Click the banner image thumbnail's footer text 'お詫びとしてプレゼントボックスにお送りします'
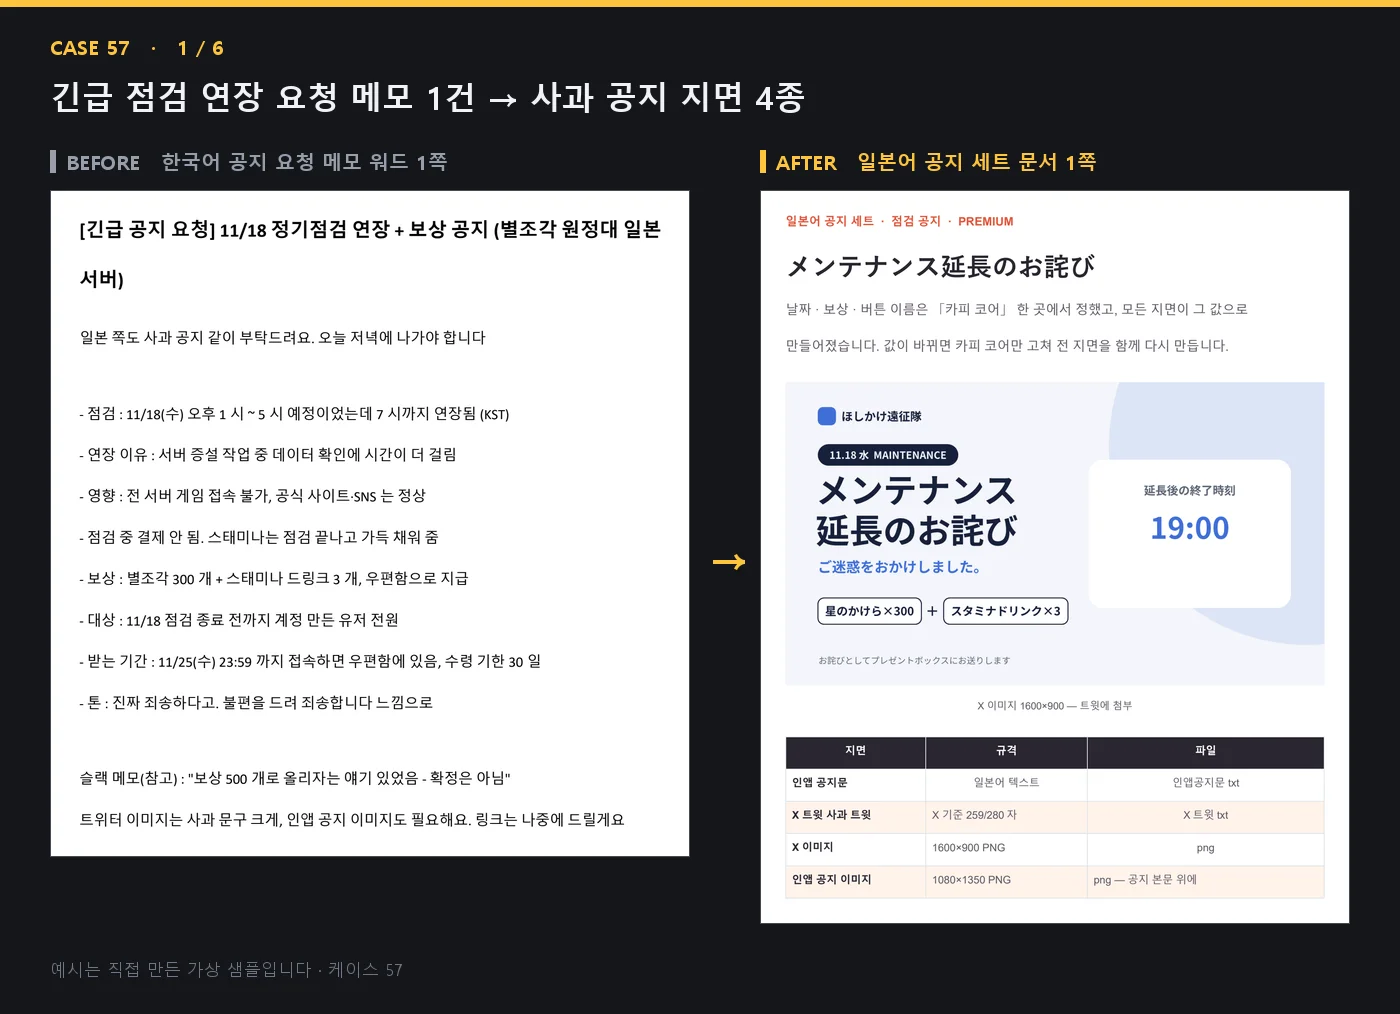Screen dimensions: 1400x1014 pos(914,661)
